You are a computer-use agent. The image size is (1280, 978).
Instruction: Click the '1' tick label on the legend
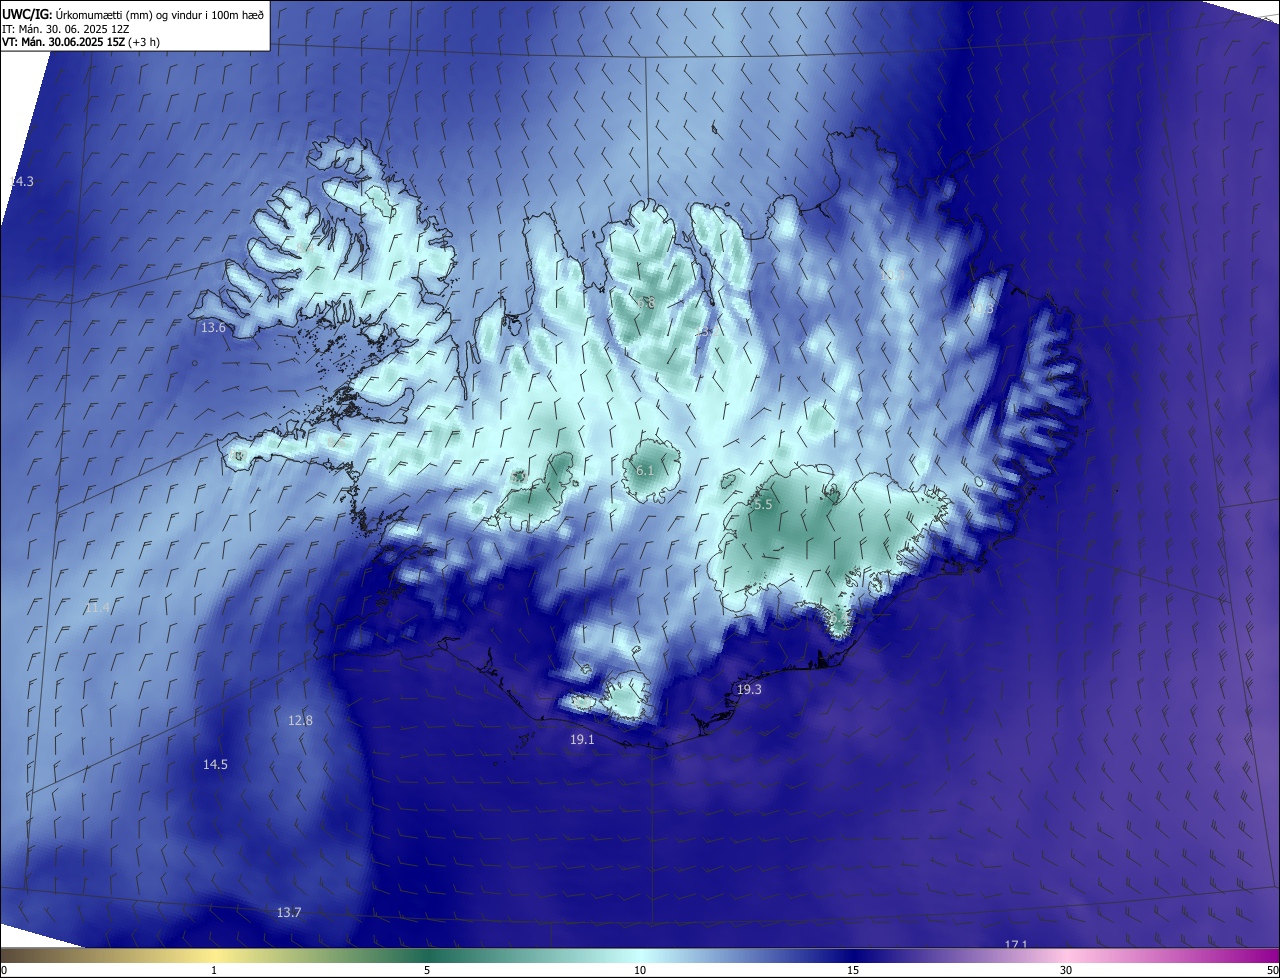click(214, 970)
